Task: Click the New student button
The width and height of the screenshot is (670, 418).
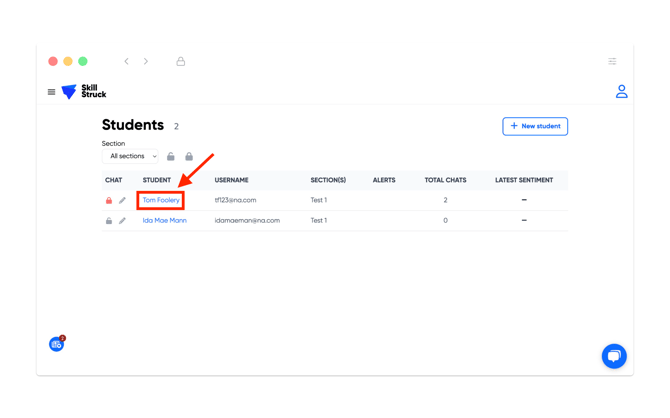Action: [535, 126]
